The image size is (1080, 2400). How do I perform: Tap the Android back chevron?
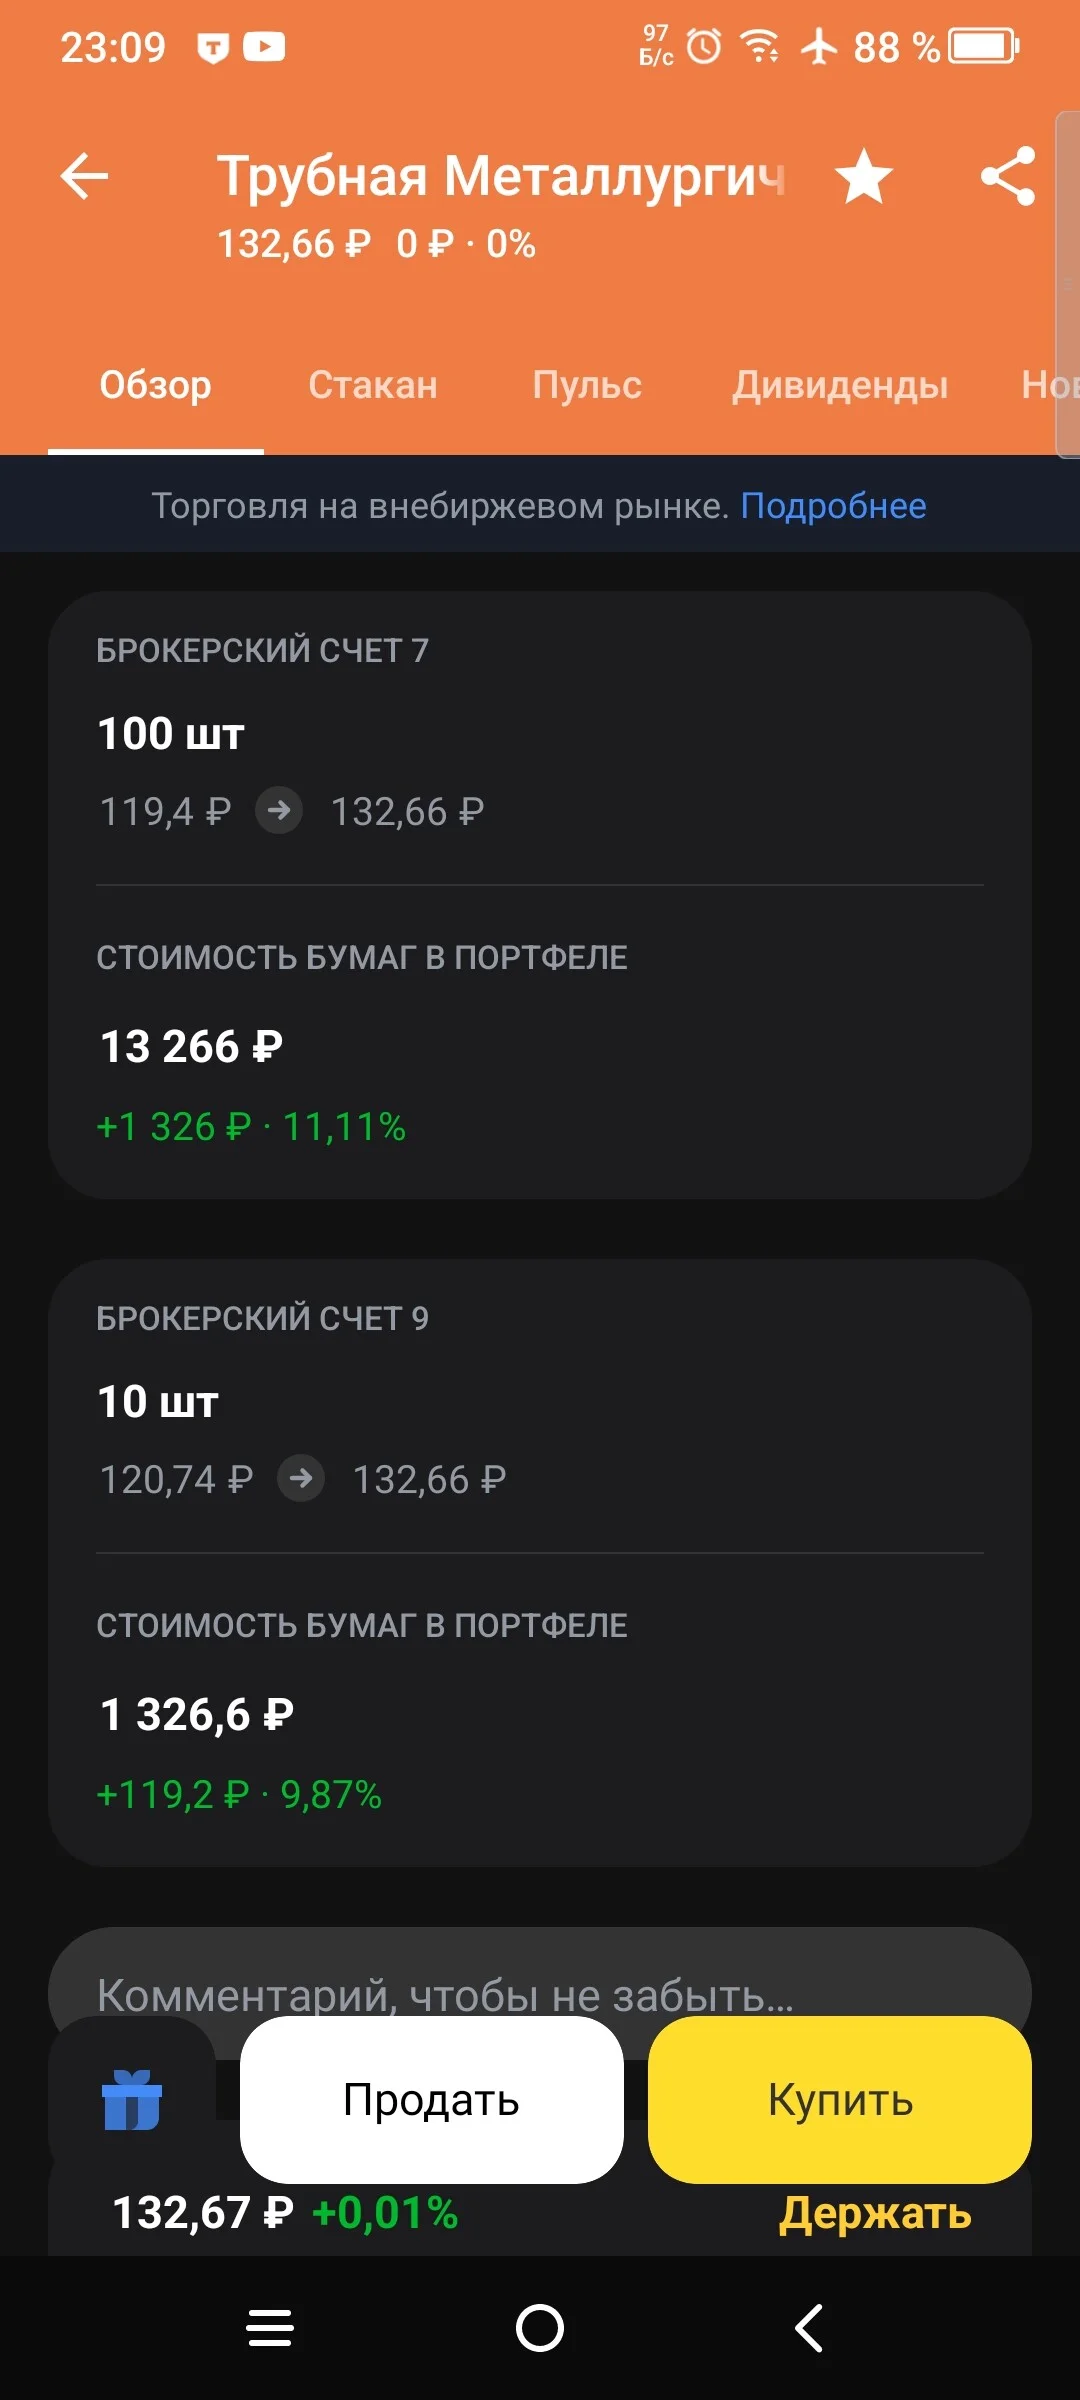[x=809, y=2328]
